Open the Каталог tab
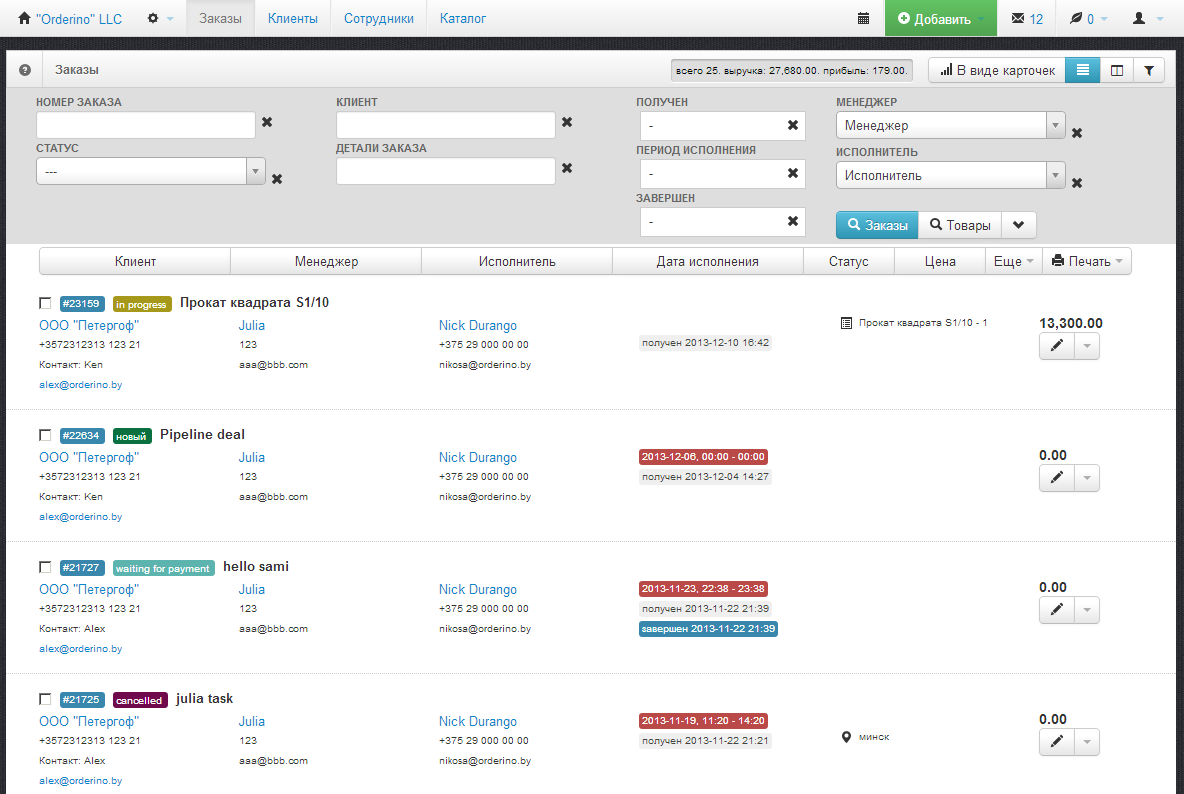Viewport: 1184px width, 794px height. pyautogui.click(x=463, y=19)
